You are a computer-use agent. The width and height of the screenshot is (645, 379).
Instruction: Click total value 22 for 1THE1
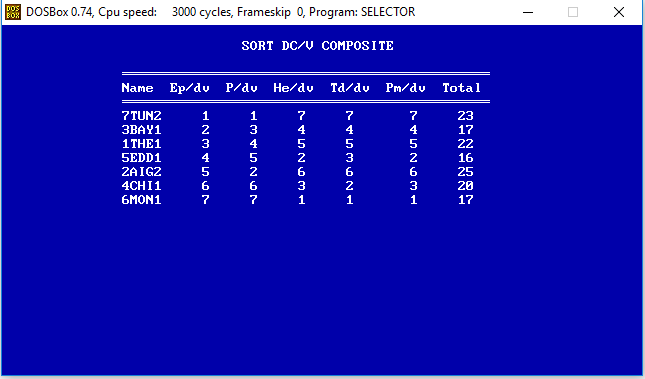coord(465,144)
